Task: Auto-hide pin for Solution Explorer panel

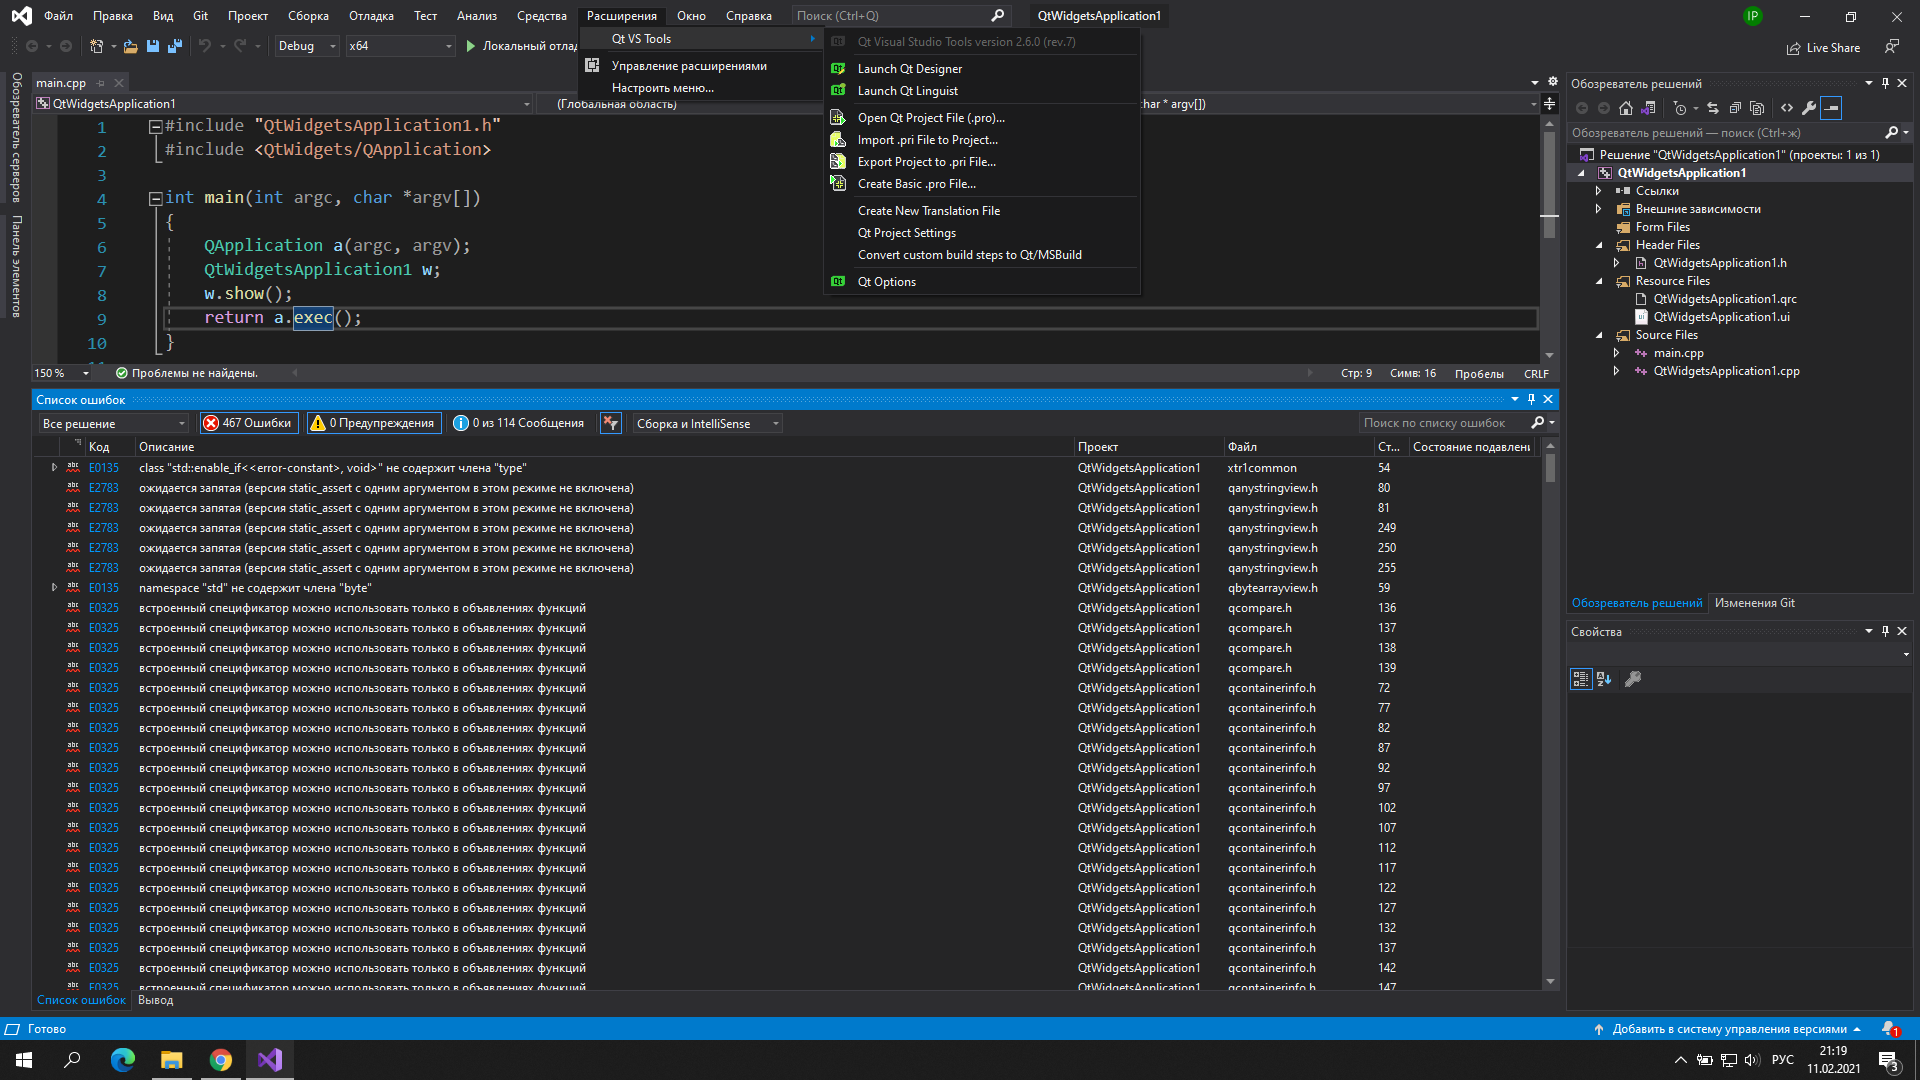Action: pyautogui.click(x=1885, y=83)
